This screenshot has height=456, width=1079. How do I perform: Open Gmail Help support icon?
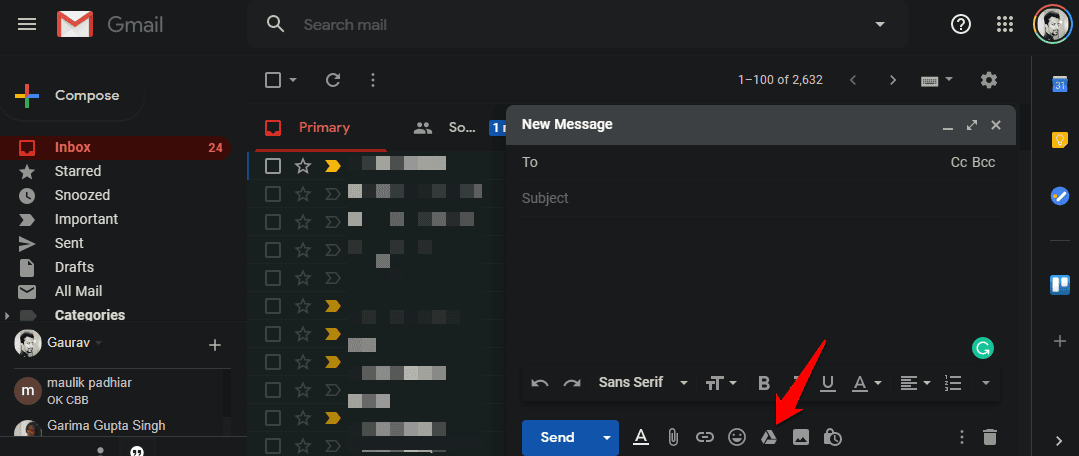click(961, 25)
